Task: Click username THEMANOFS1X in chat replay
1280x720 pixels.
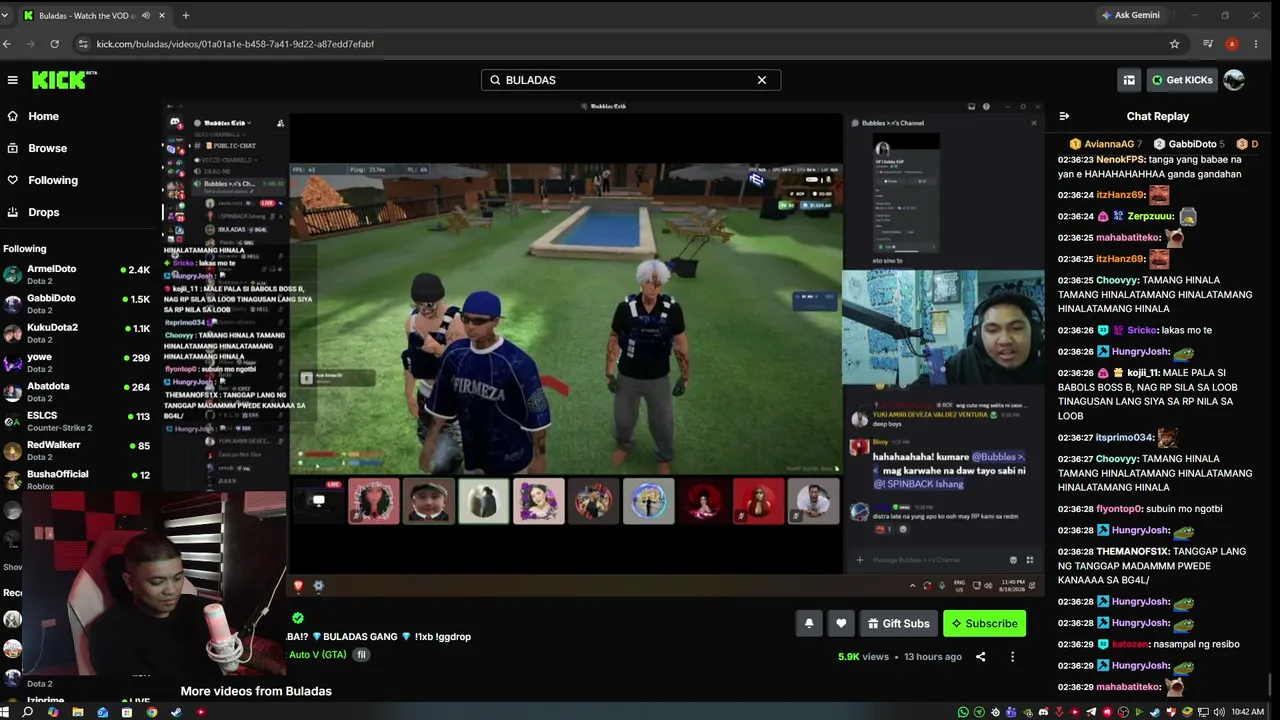Action: (1133, 552)
